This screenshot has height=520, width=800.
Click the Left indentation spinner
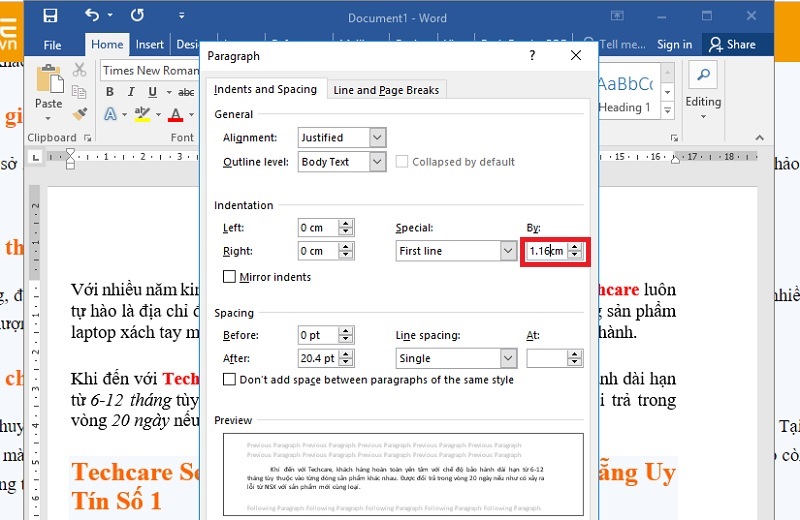click(346, 227)
